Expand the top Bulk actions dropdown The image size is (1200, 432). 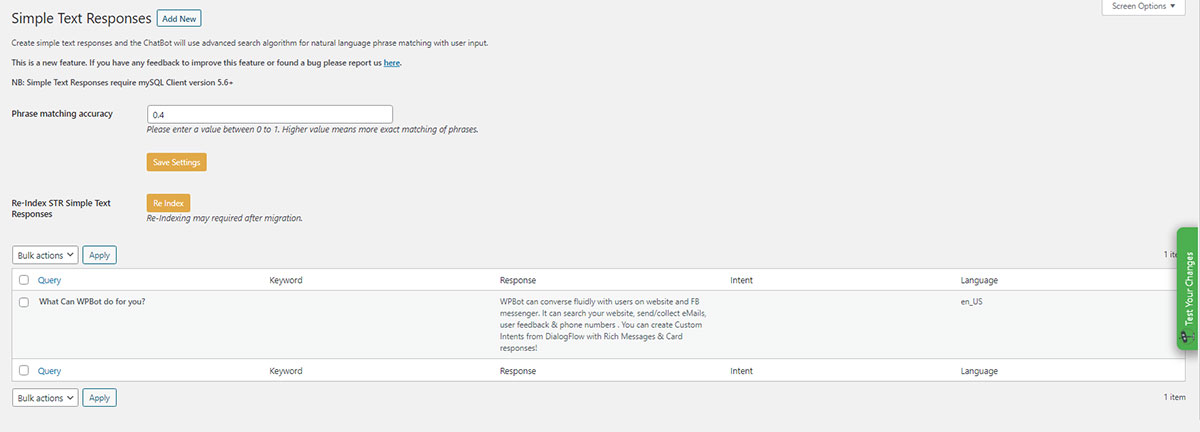point(45,255)
